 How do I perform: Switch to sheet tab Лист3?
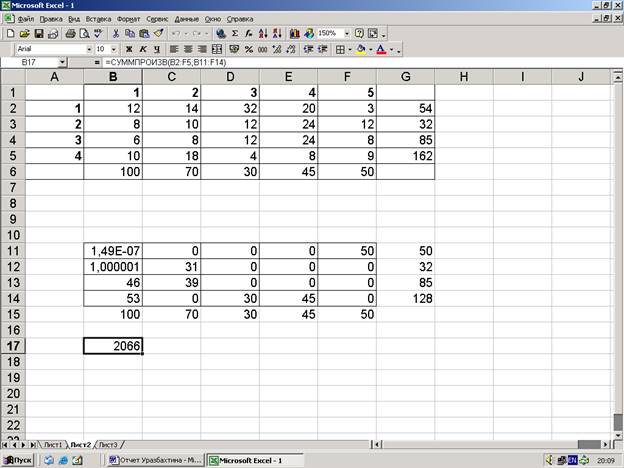coord(108,445)
